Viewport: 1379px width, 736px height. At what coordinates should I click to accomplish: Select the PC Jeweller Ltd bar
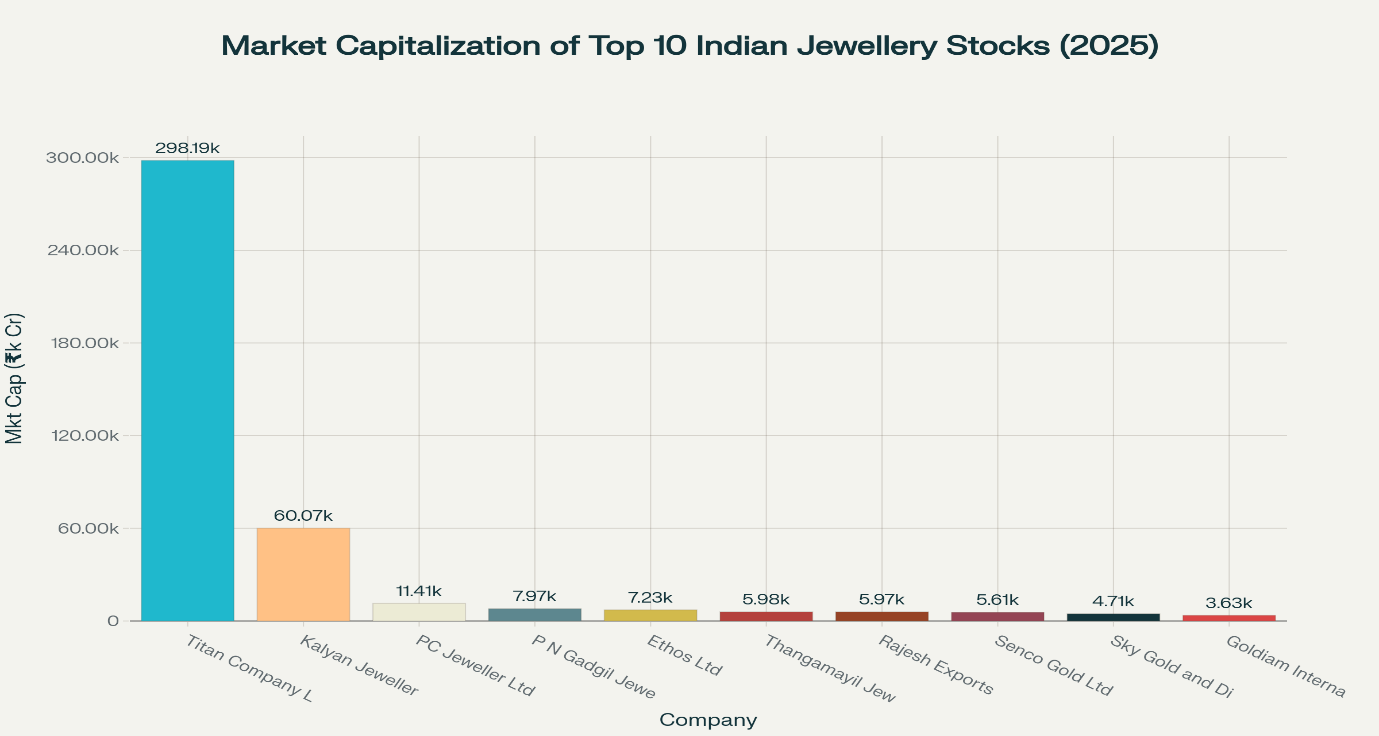[419, 611]
